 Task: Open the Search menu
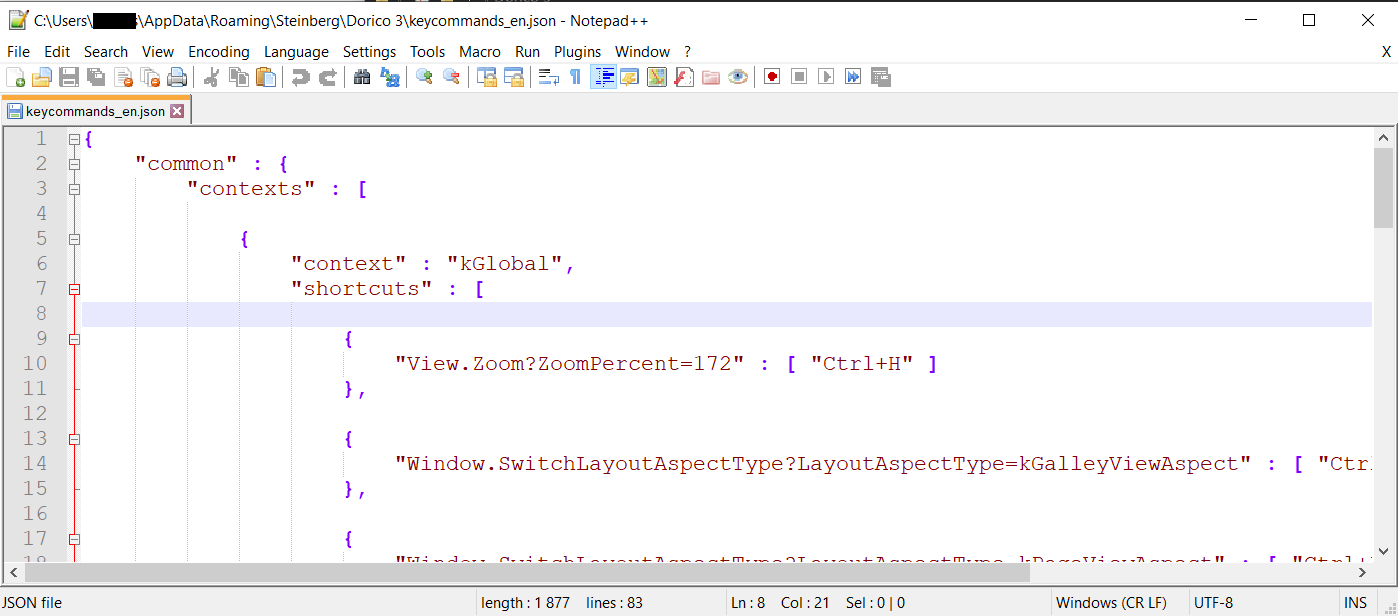coord(106,52)
